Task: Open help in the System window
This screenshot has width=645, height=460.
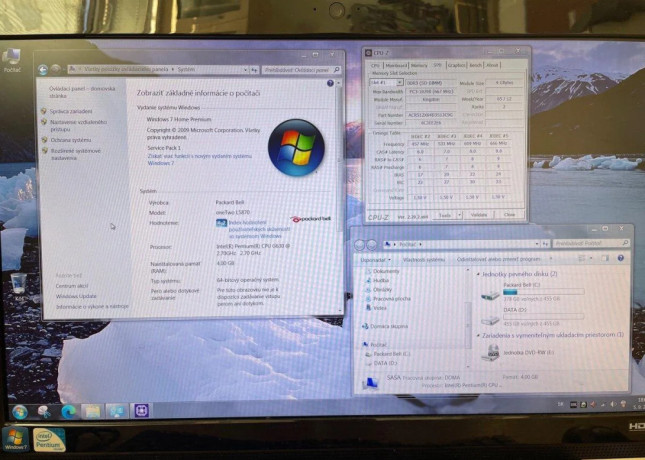Action: click(x=330, y=83)
